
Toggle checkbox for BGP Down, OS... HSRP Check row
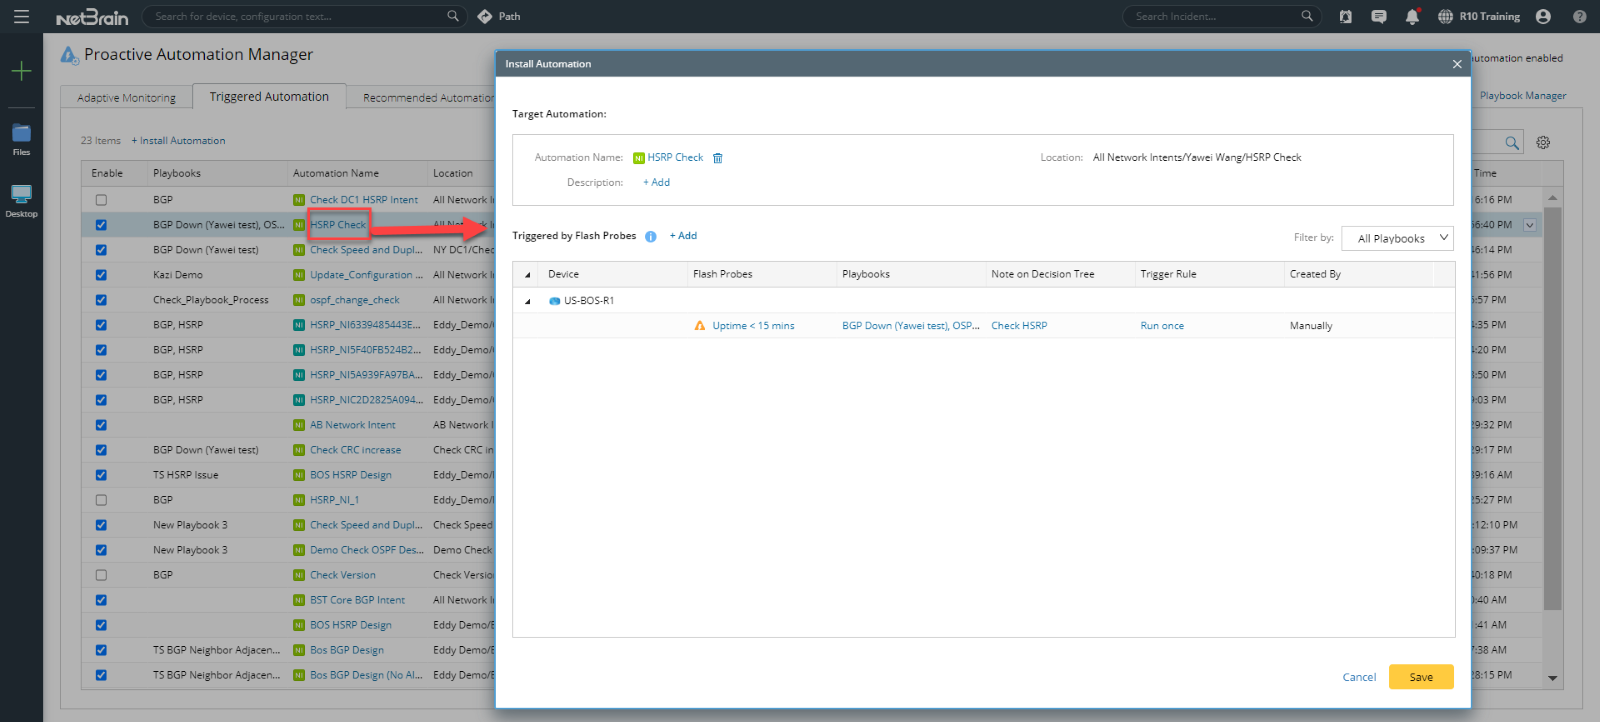(x=101, y=225)
